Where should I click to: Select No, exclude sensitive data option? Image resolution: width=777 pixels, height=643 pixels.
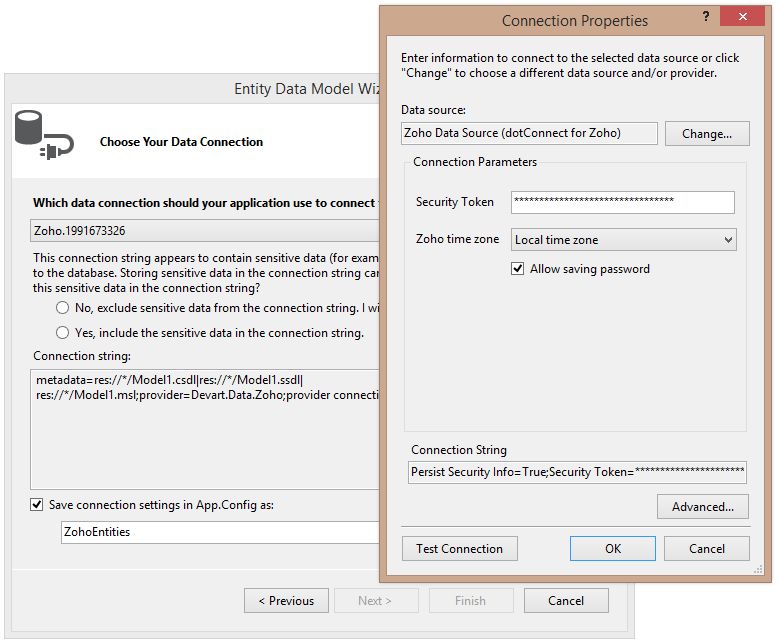63,308
